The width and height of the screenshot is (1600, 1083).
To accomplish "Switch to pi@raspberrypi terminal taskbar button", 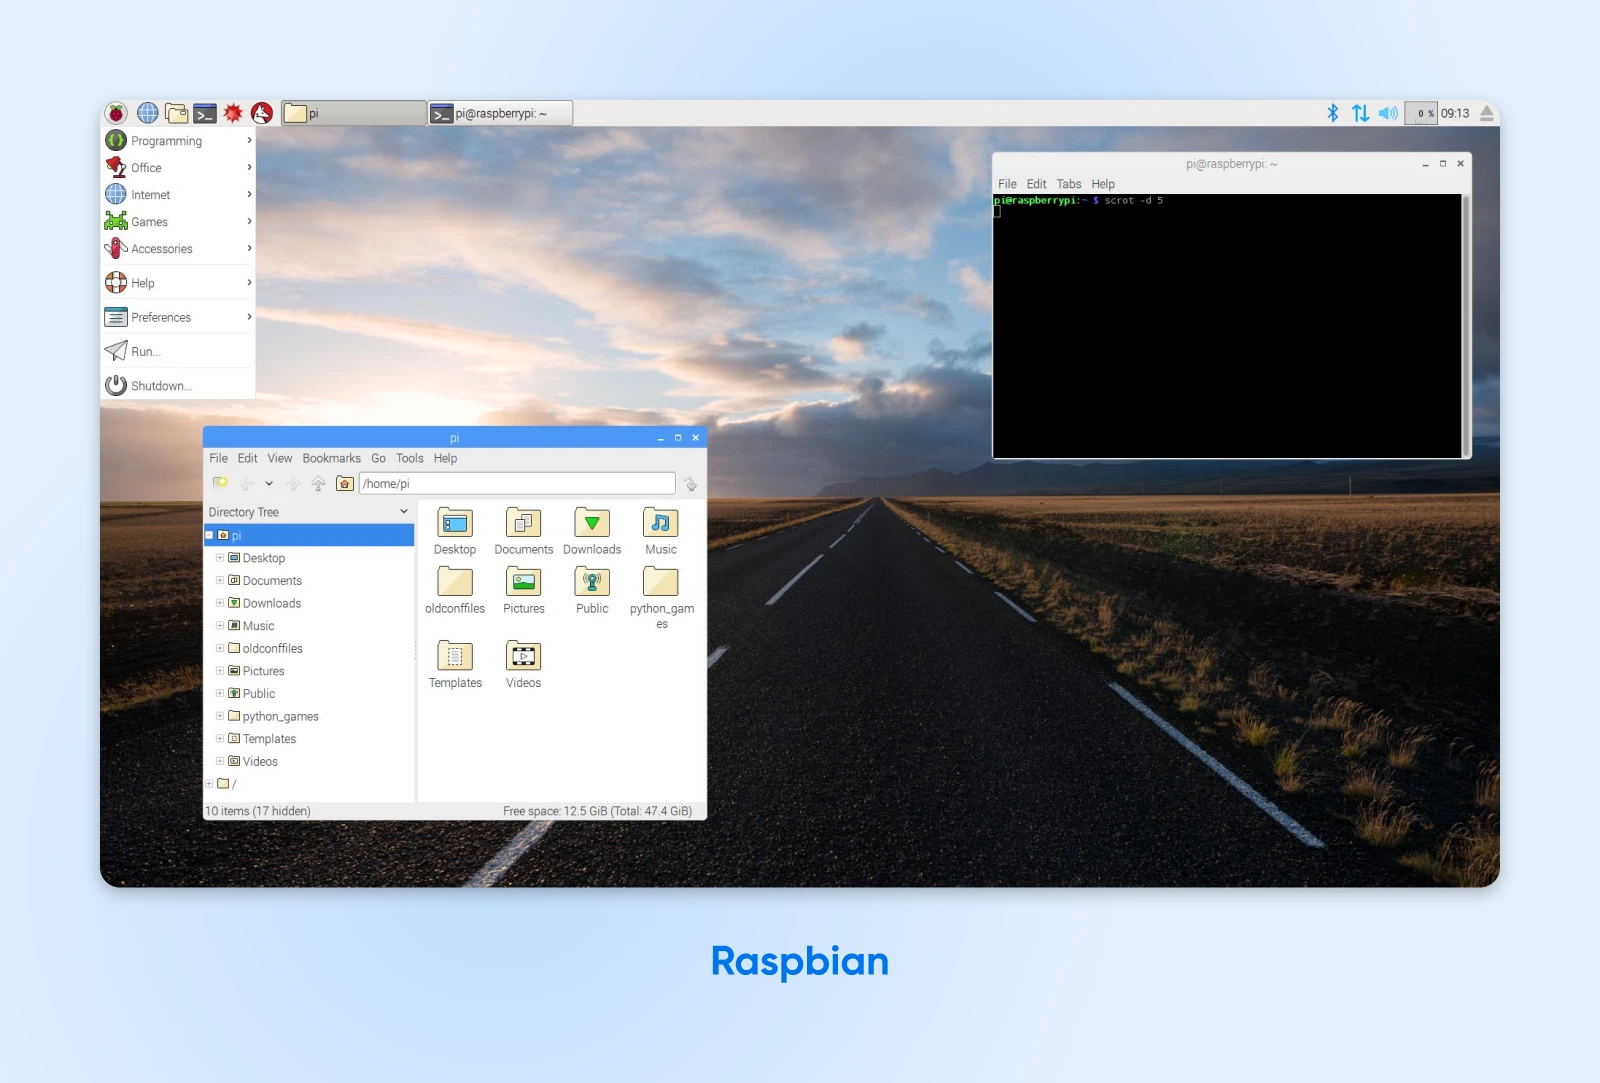I will click(x=500, y=113).
